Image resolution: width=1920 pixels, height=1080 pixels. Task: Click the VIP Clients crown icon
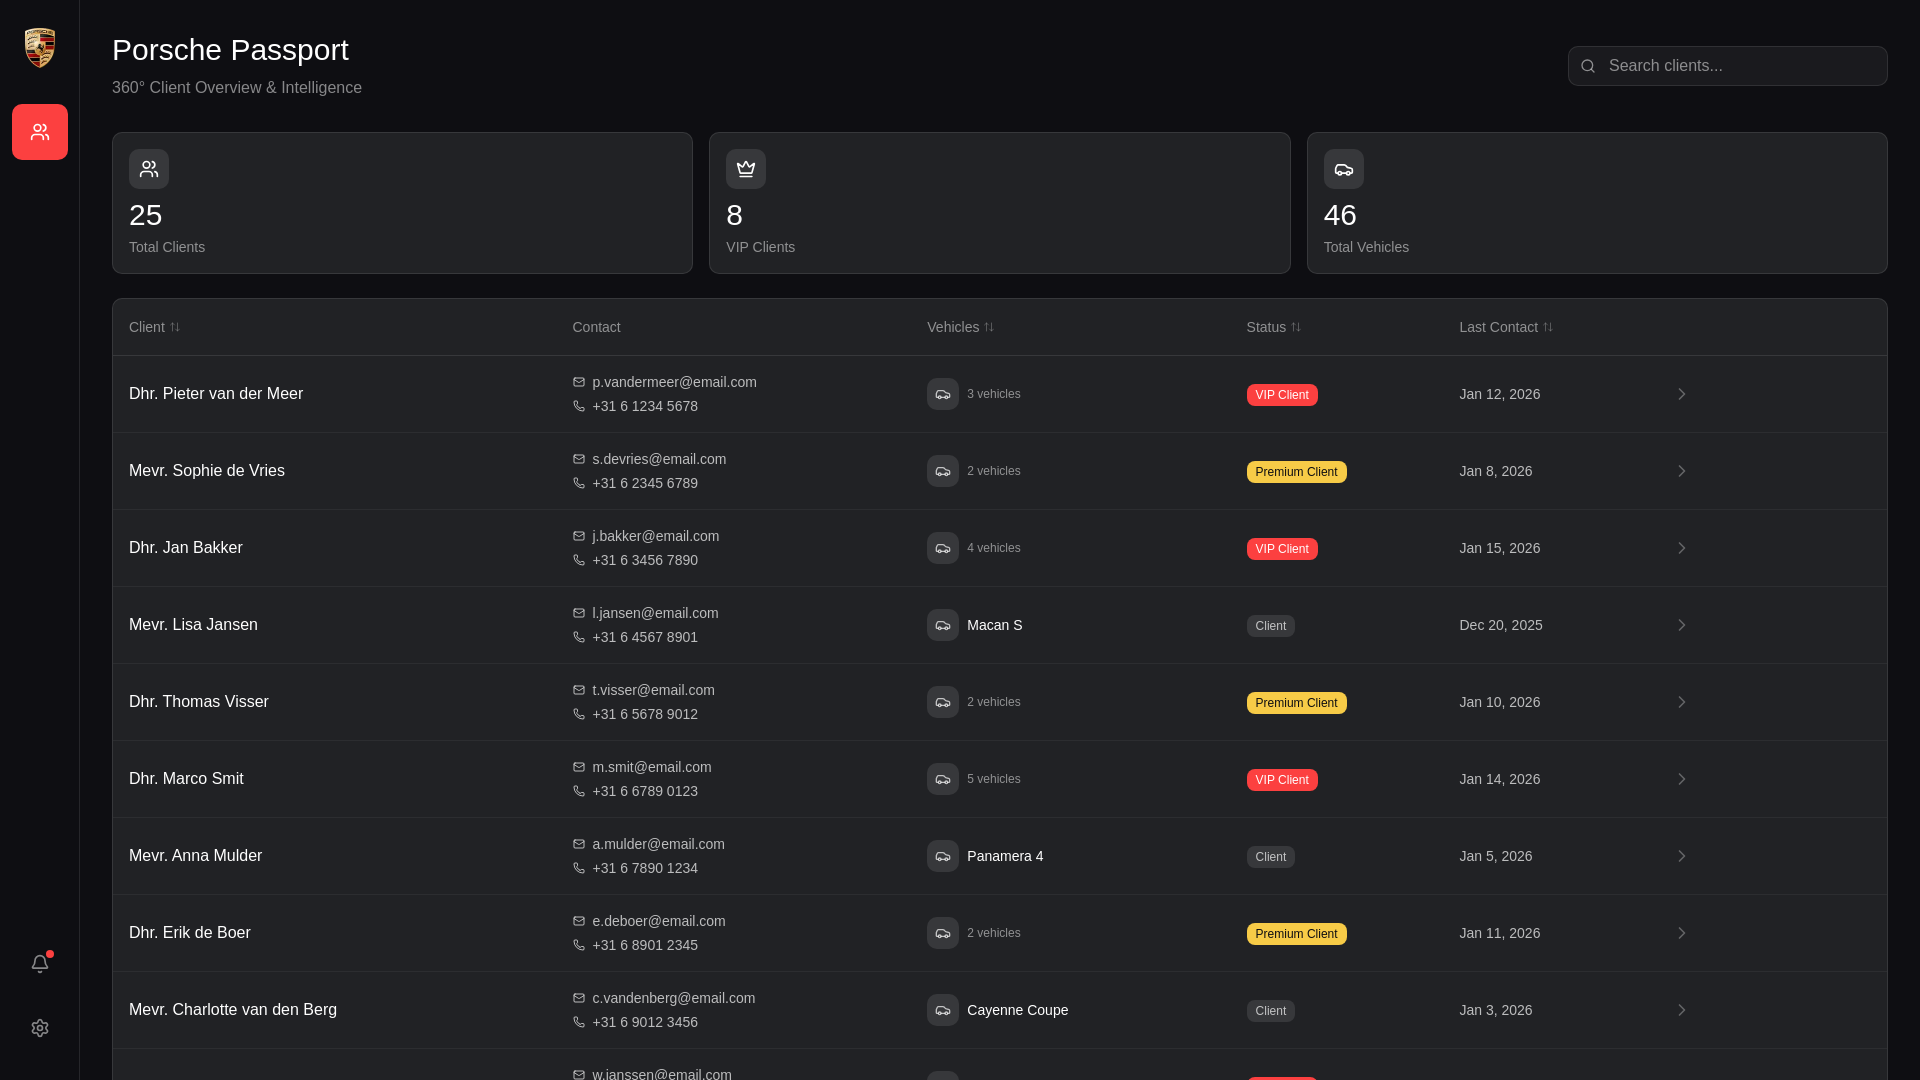click(746, 169)
